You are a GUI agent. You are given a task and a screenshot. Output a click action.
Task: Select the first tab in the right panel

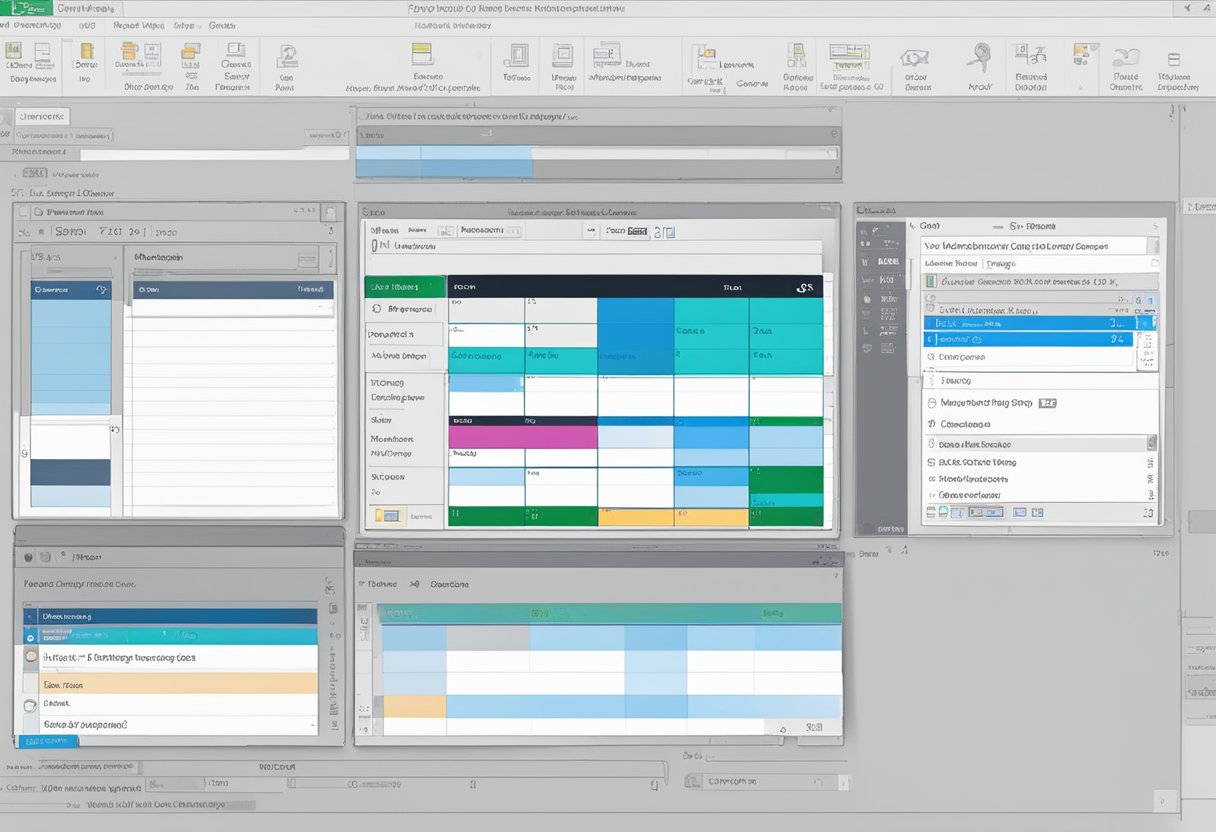tap(951, 263)
